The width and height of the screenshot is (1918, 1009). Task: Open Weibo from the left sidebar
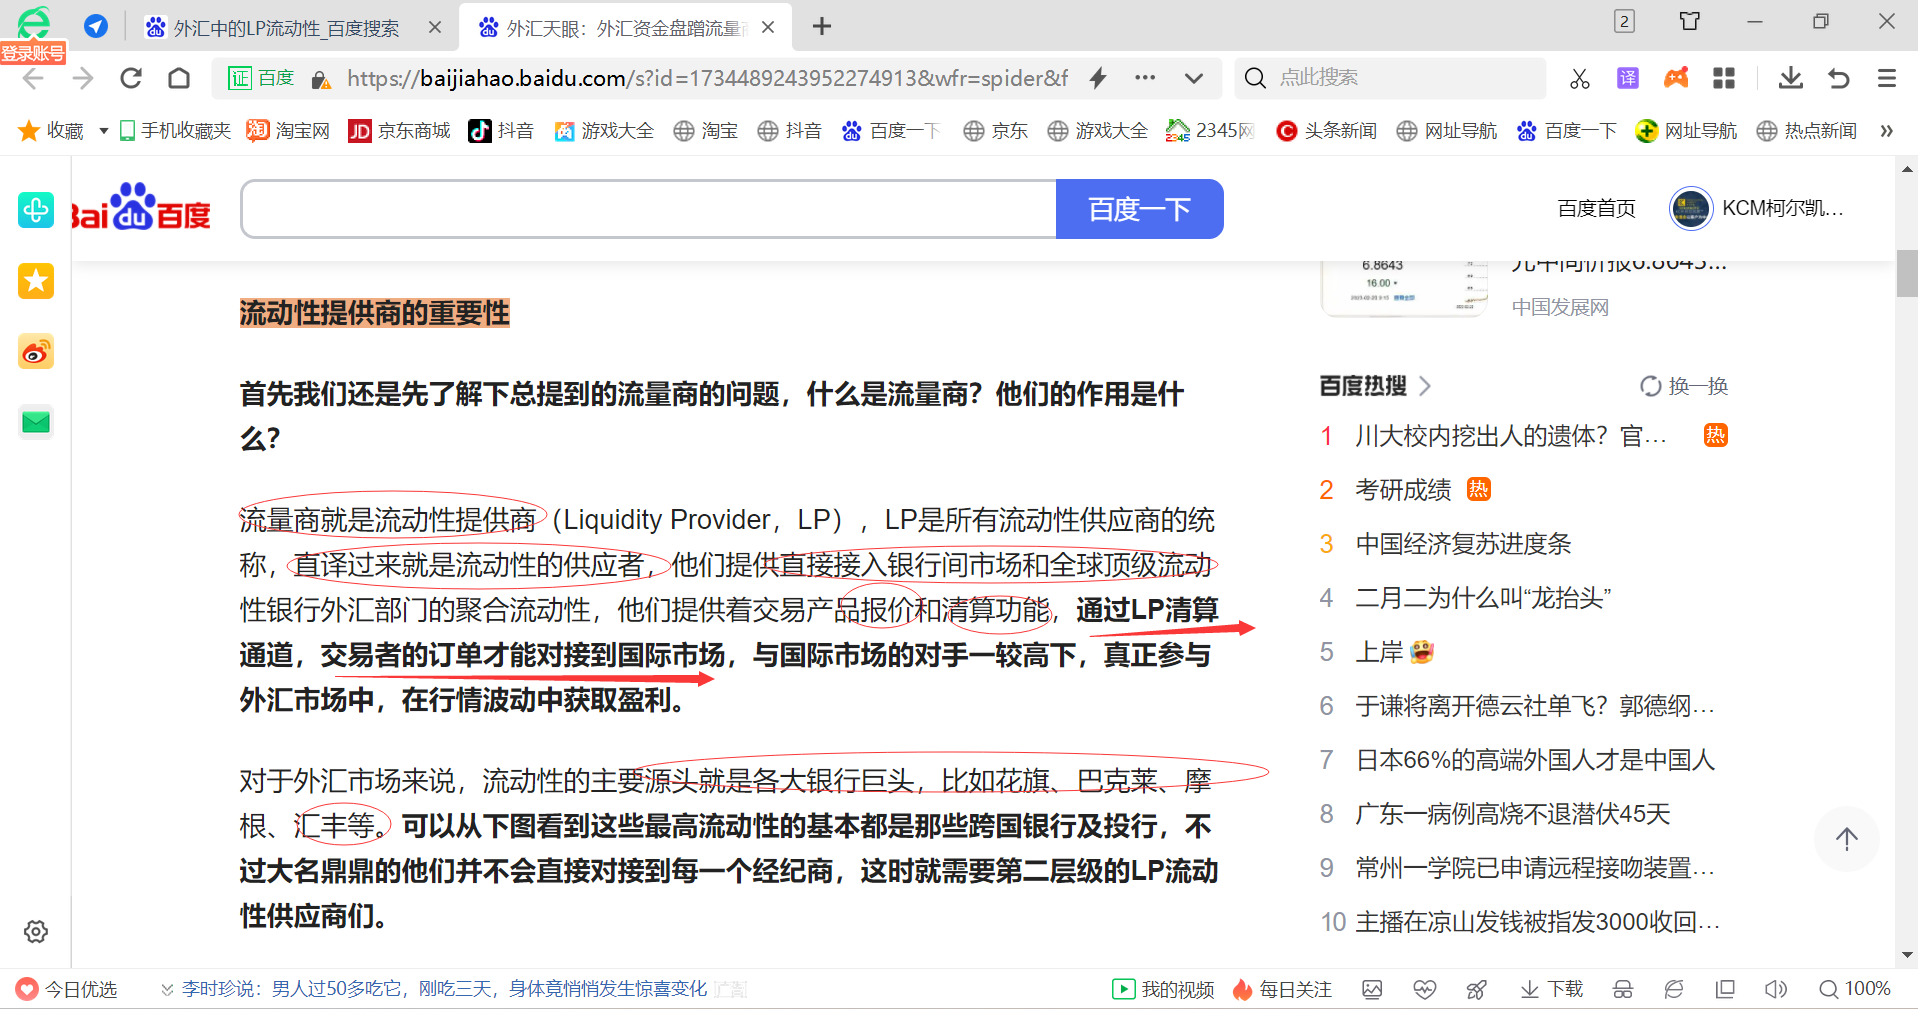[36, 352]
